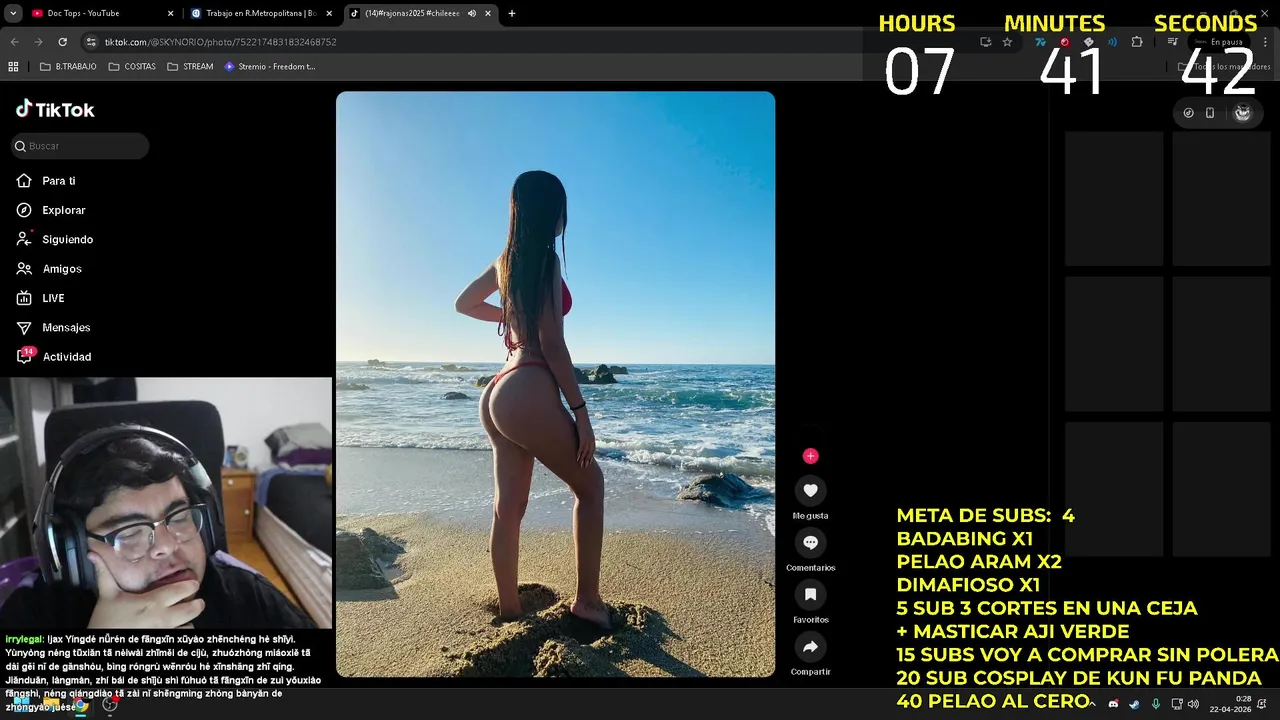Viewport: 1280px width, 720px height.
Task: Switch to Trabajo en R.Metropolitana tab
Action: click(261, 13)
